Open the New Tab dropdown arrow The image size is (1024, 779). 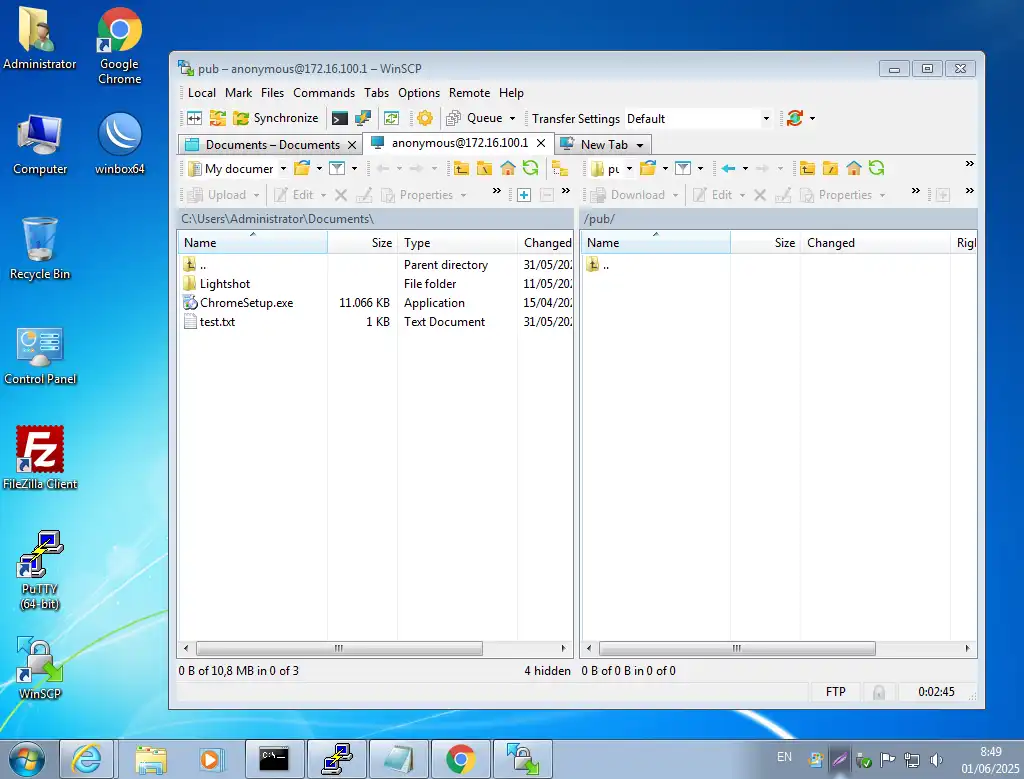tap(641, 145)
